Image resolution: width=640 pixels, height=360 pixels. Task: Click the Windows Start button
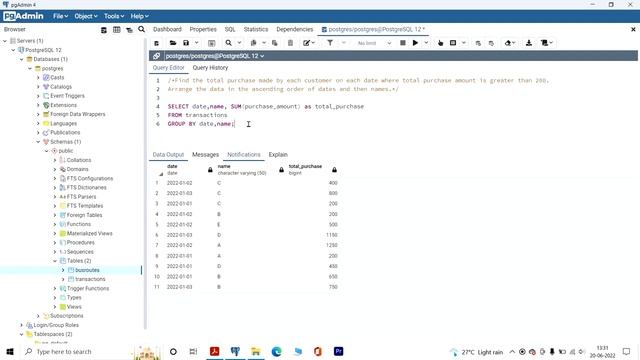pyautogui.click(x=10, y=351)
